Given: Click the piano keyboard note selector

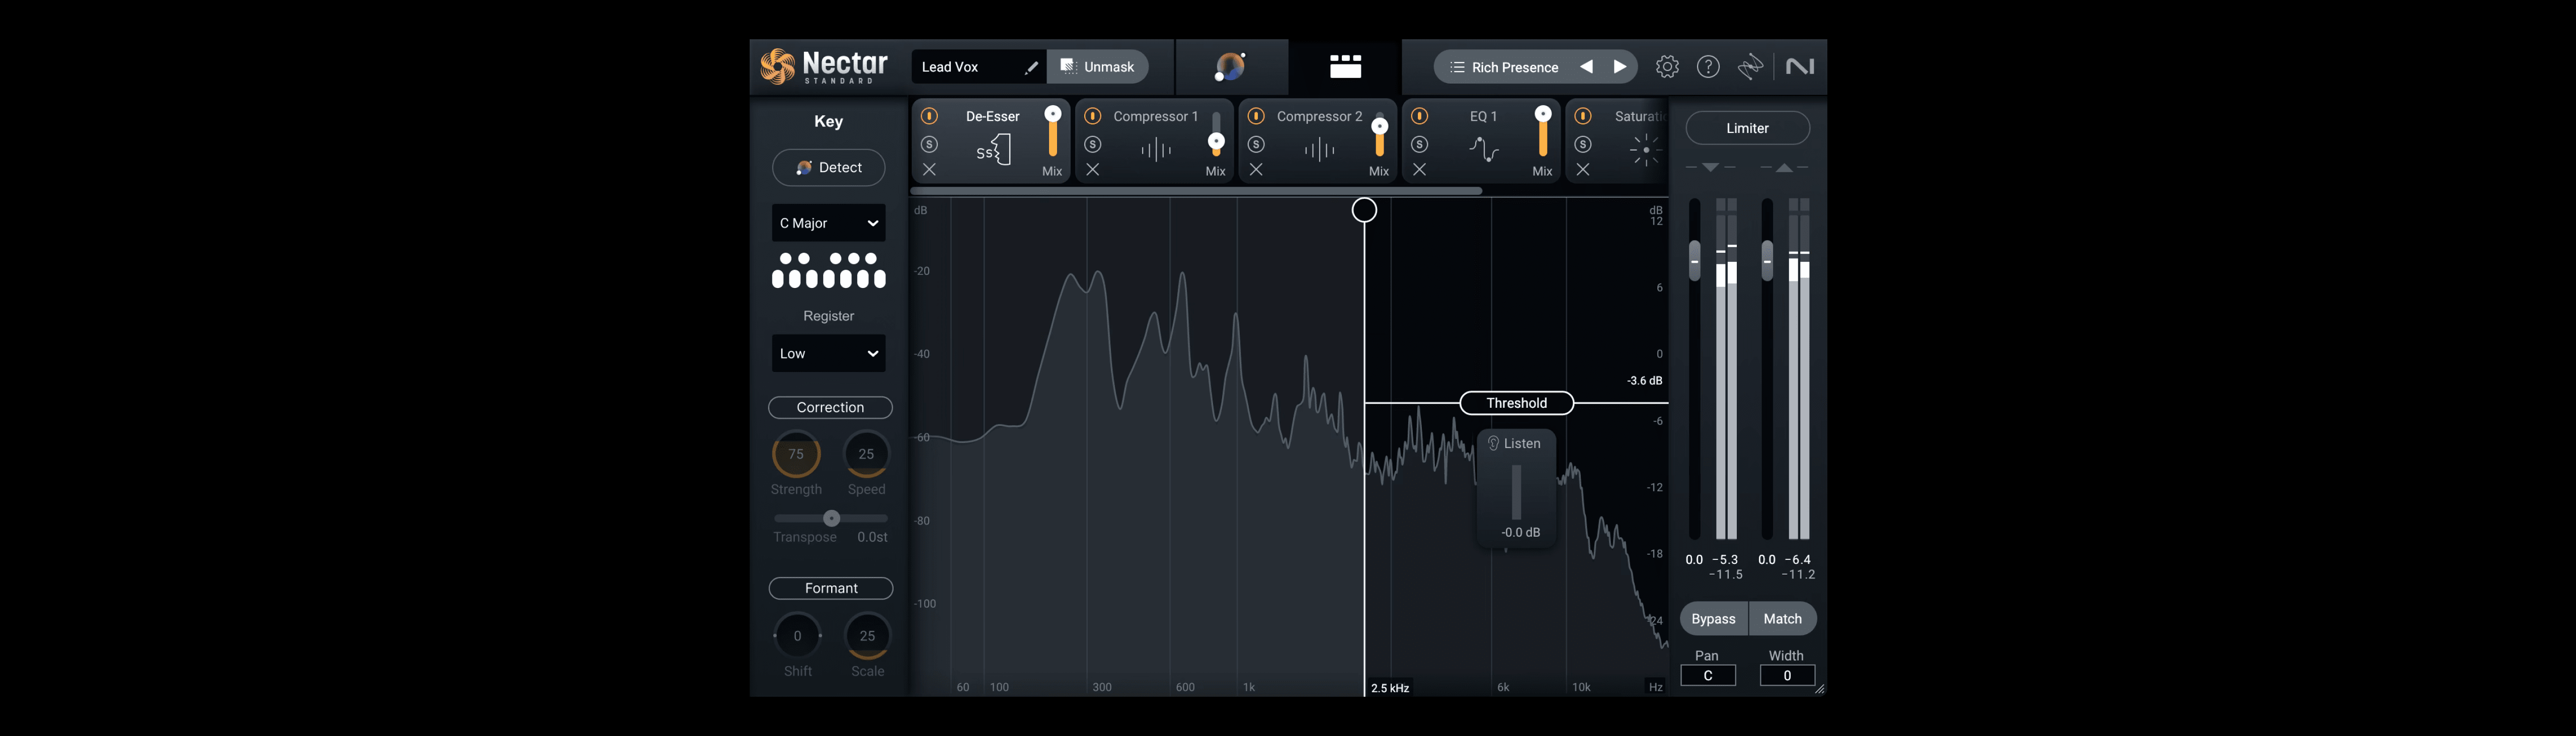Looking at the screenshot, I should pyautogui.click(x=829, y=271).
